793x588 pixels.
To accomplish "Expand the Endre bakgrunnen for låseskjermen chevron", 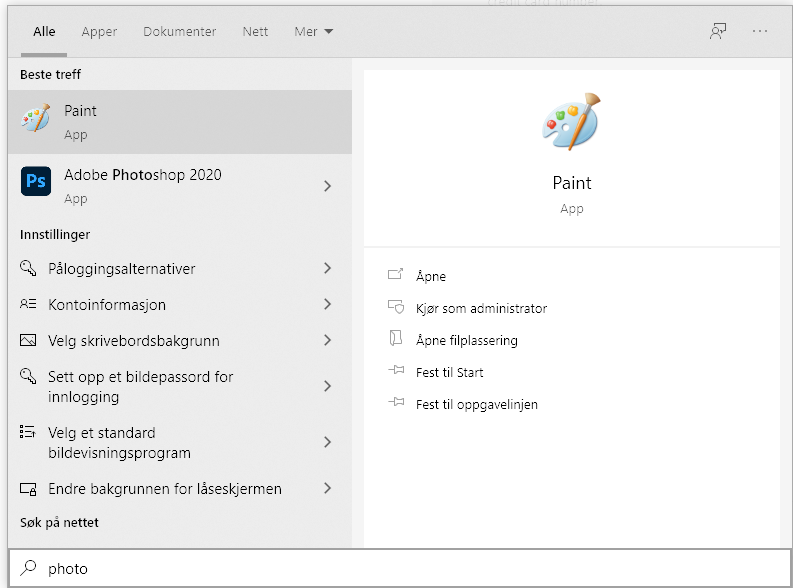I will pos(327,488).
